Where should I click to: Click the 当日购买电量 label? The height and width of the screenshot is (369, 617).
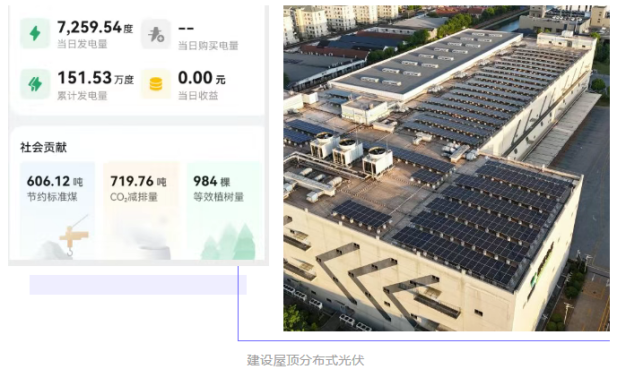tap(208, 46)
